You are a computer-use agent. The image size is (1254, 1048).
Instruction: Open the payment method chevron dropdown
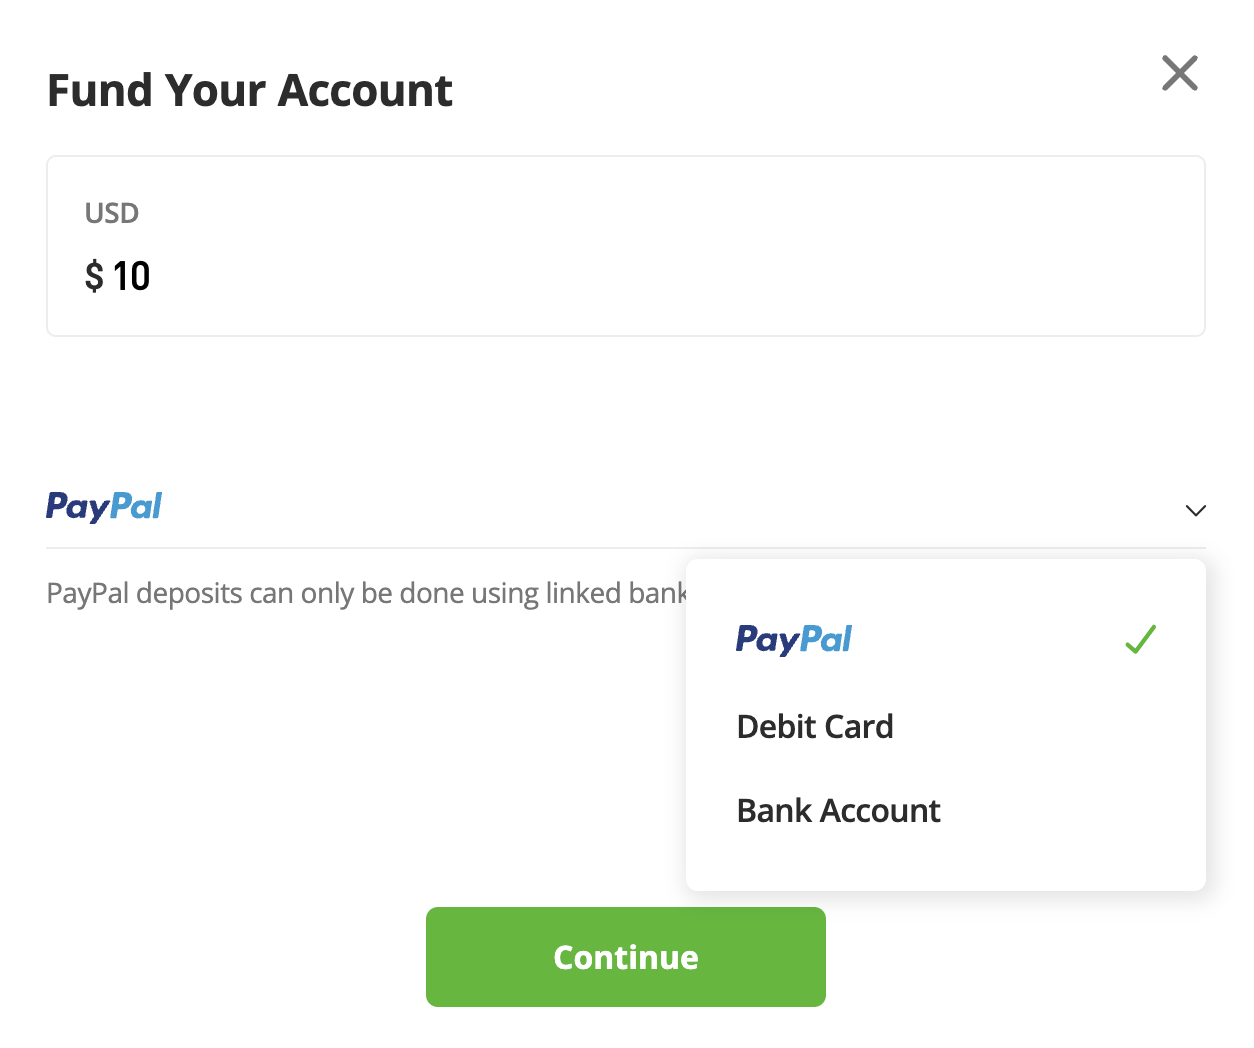point(1196,510)
